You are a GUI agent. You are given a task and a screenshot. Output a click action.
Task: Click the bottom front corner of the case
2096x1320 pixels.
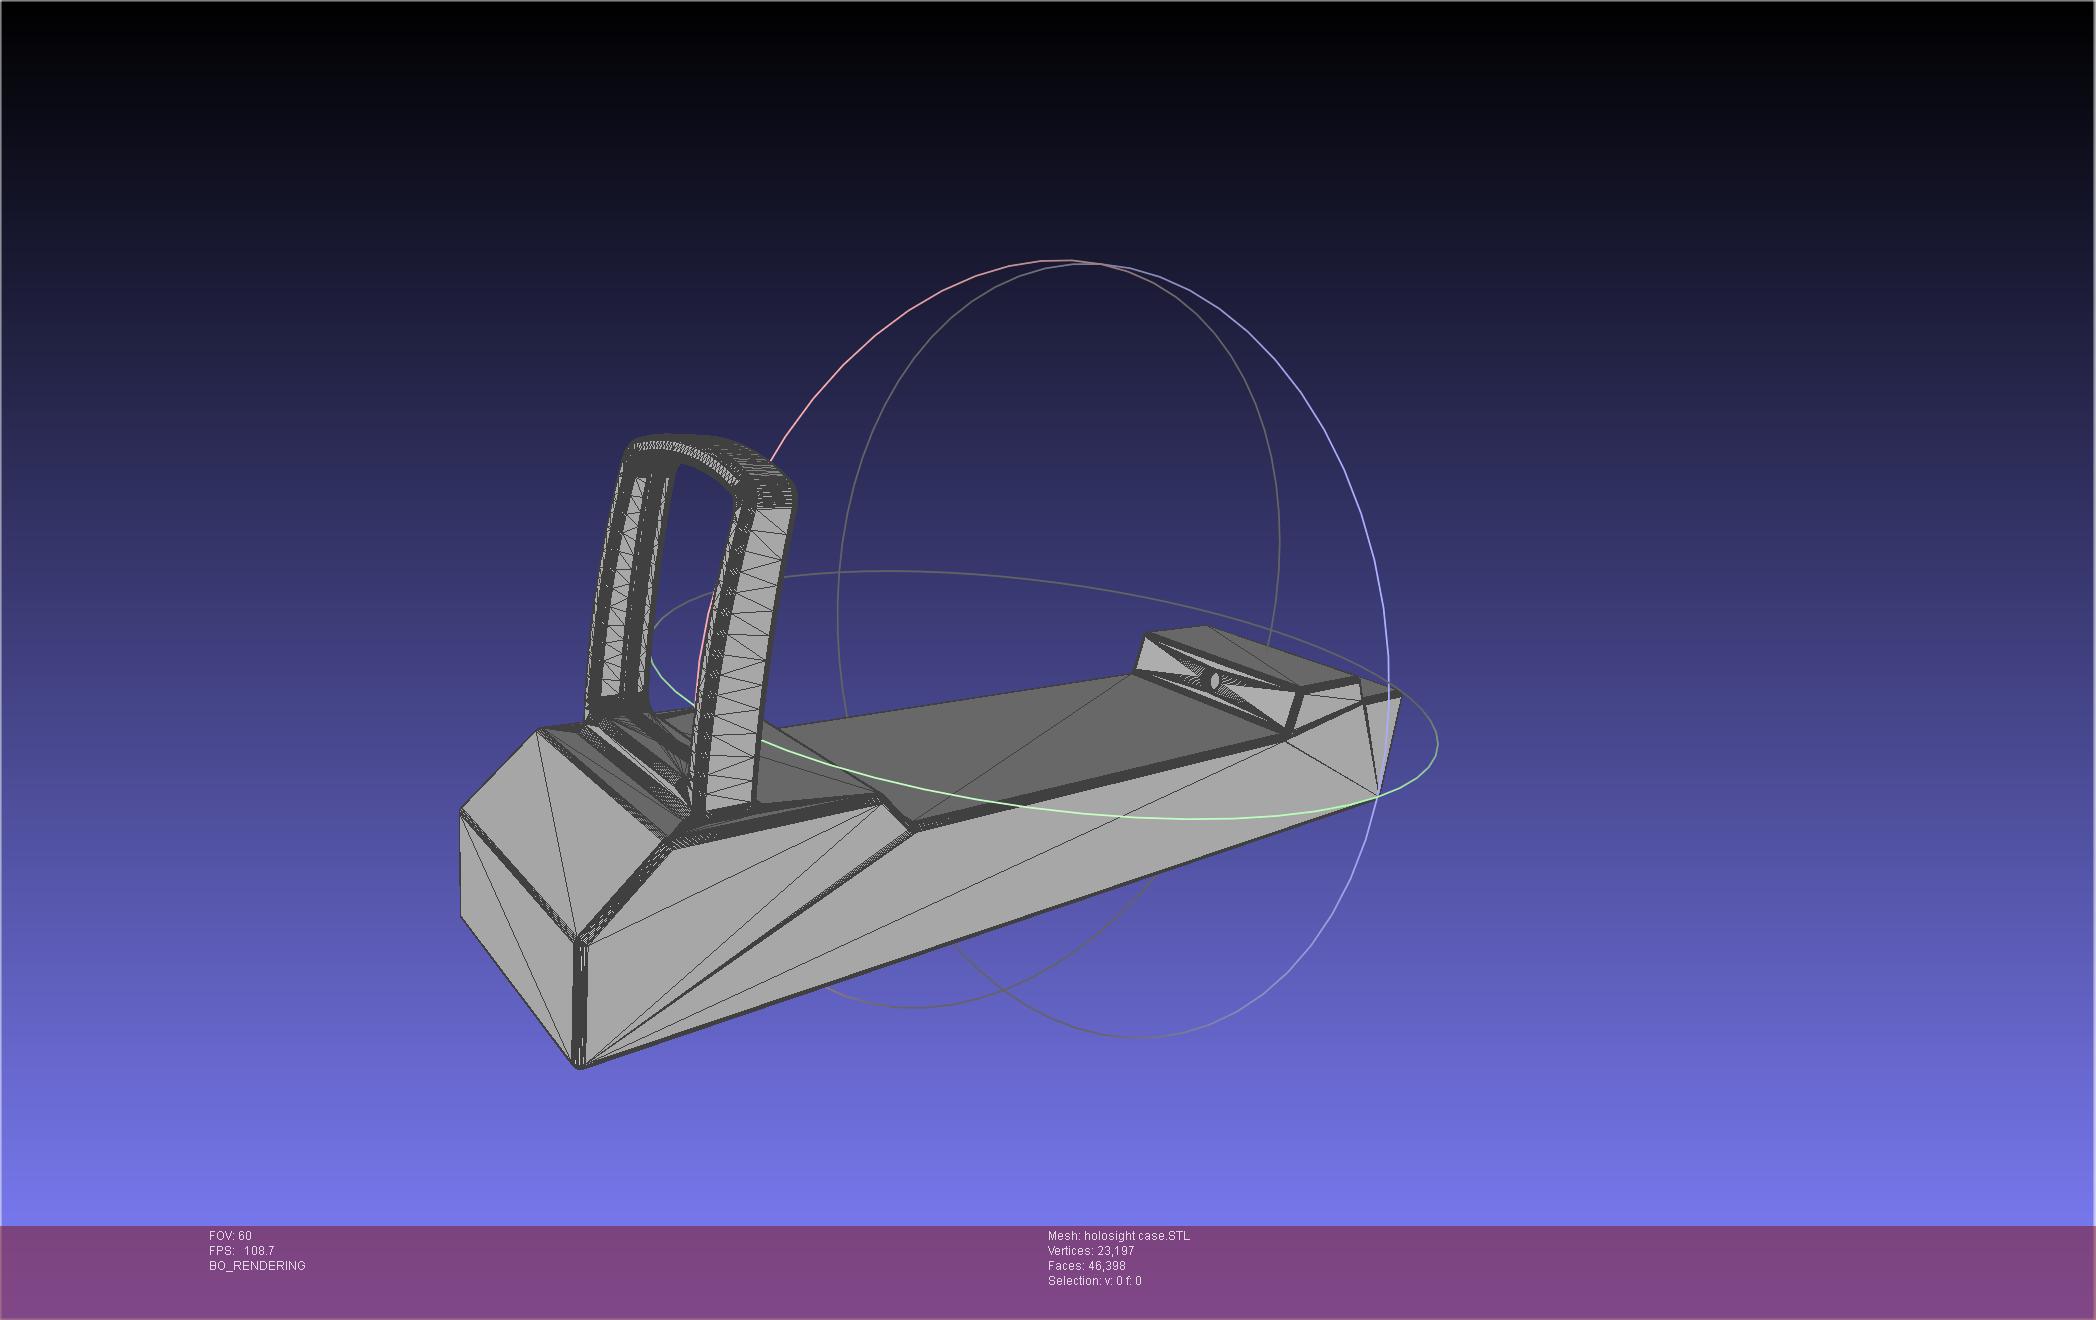[579, 1064]
